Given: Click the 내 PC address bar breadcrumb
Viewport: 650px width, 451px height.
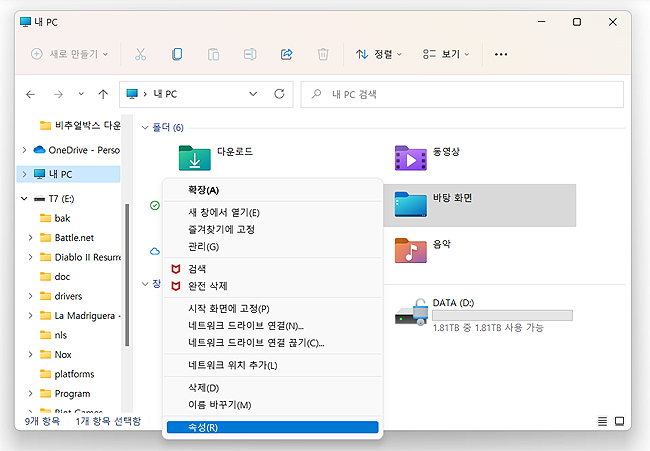Looking at the screenshot, I should [165, 94].
